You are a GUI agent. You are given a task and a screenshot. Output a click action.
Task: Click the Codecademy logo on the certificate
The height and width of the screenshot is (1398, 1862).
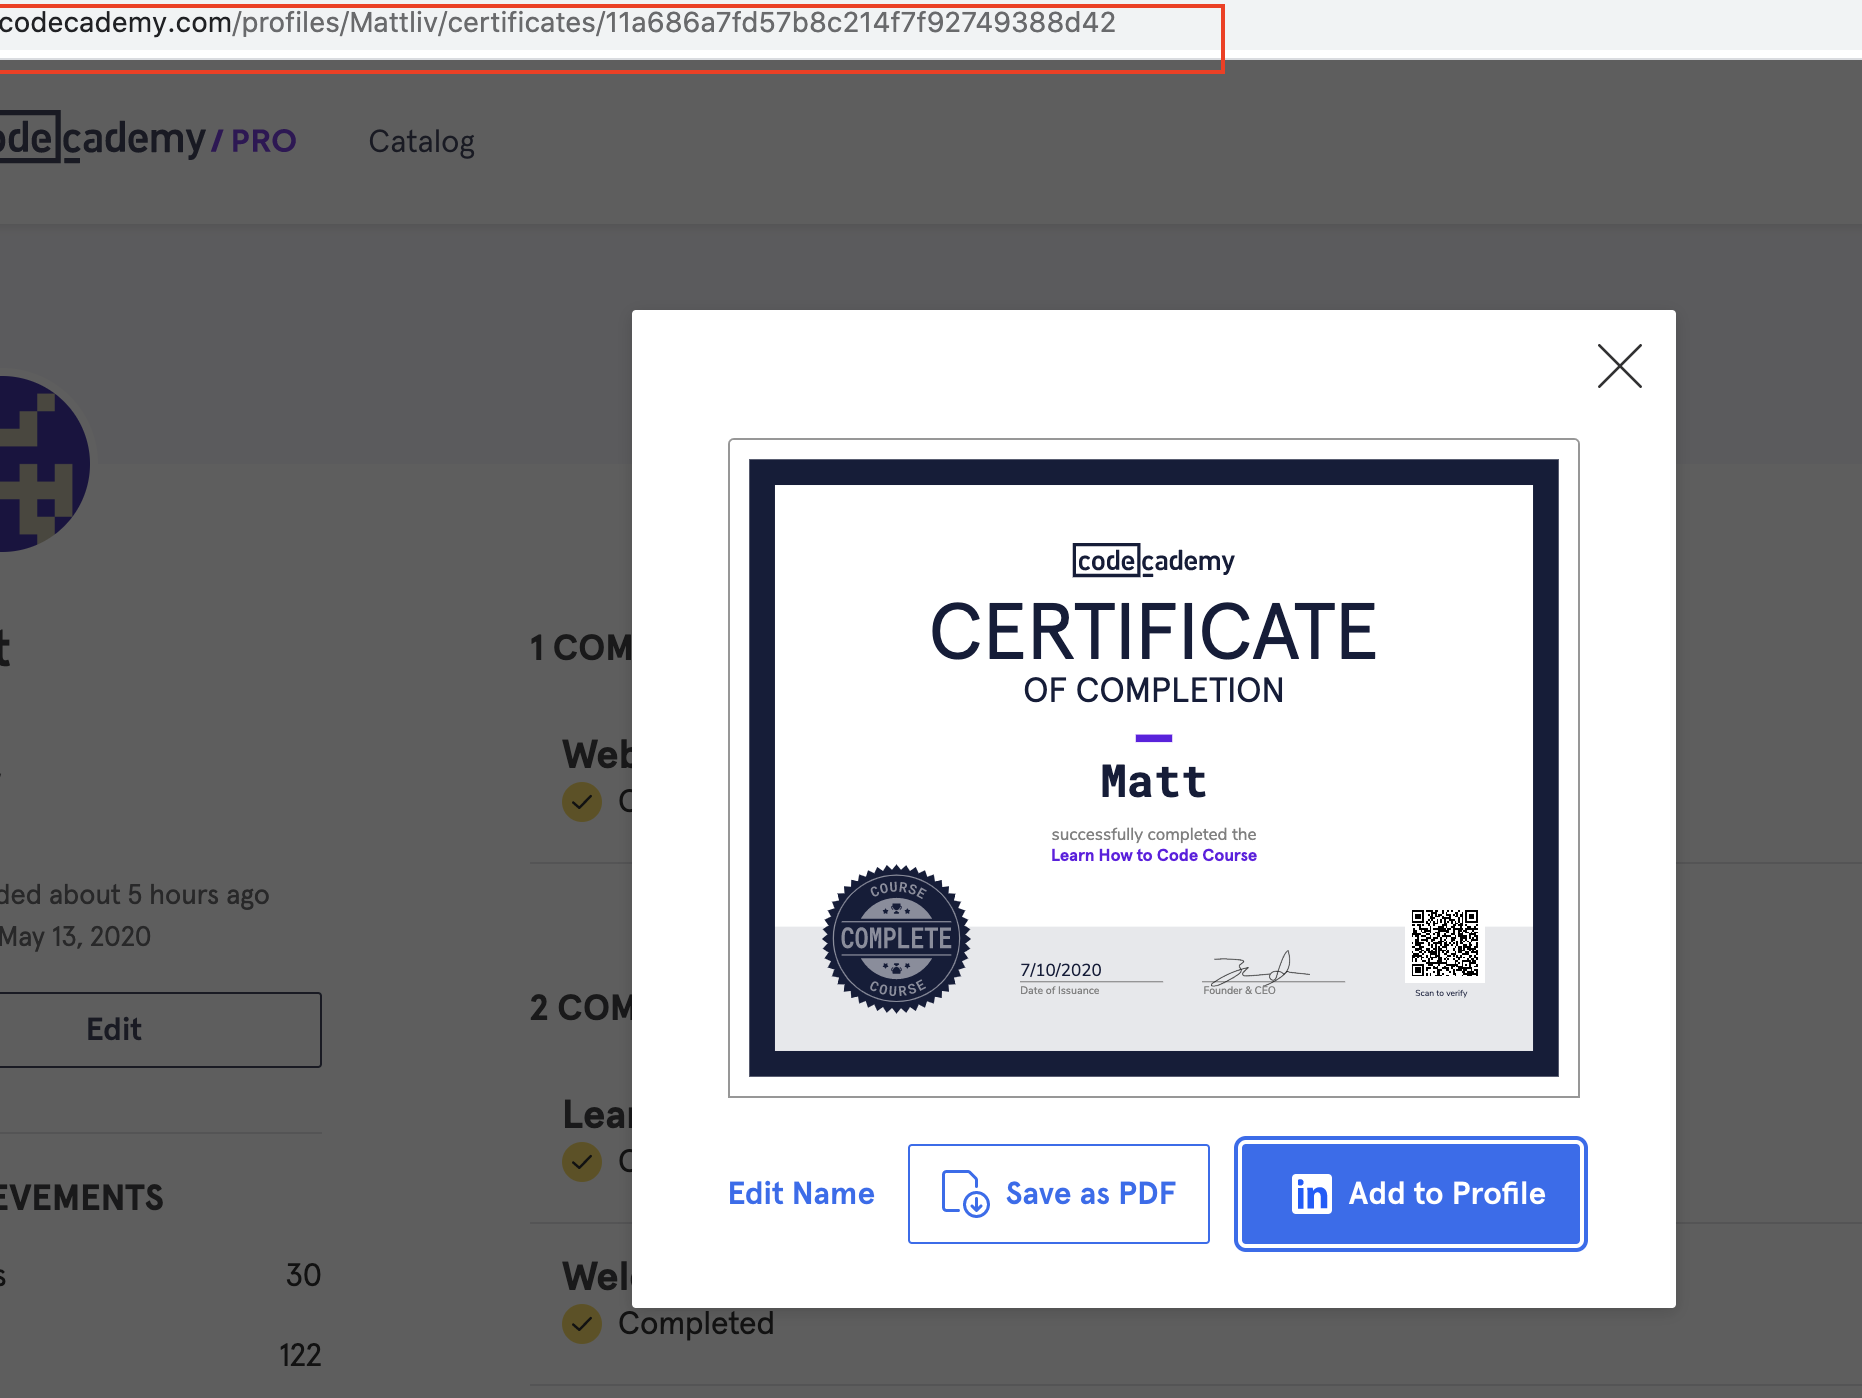(x=1153, y=560)
